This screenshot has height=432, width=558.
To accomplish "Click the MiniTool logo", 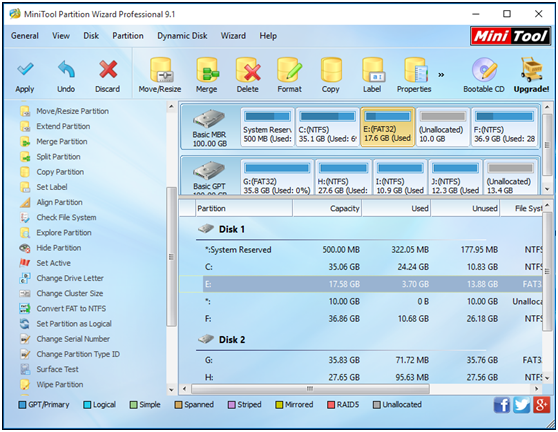I will coord(510,36).
